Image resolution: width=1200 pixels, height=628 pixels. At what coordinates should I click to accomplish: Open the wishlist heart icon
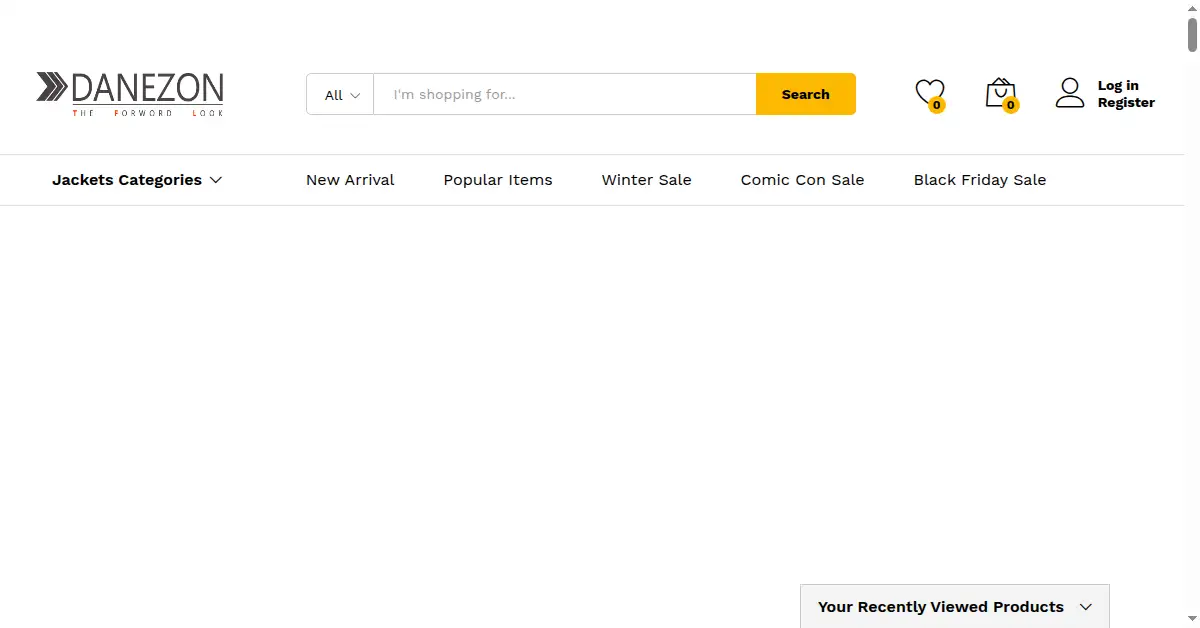(x=930, y=93)
